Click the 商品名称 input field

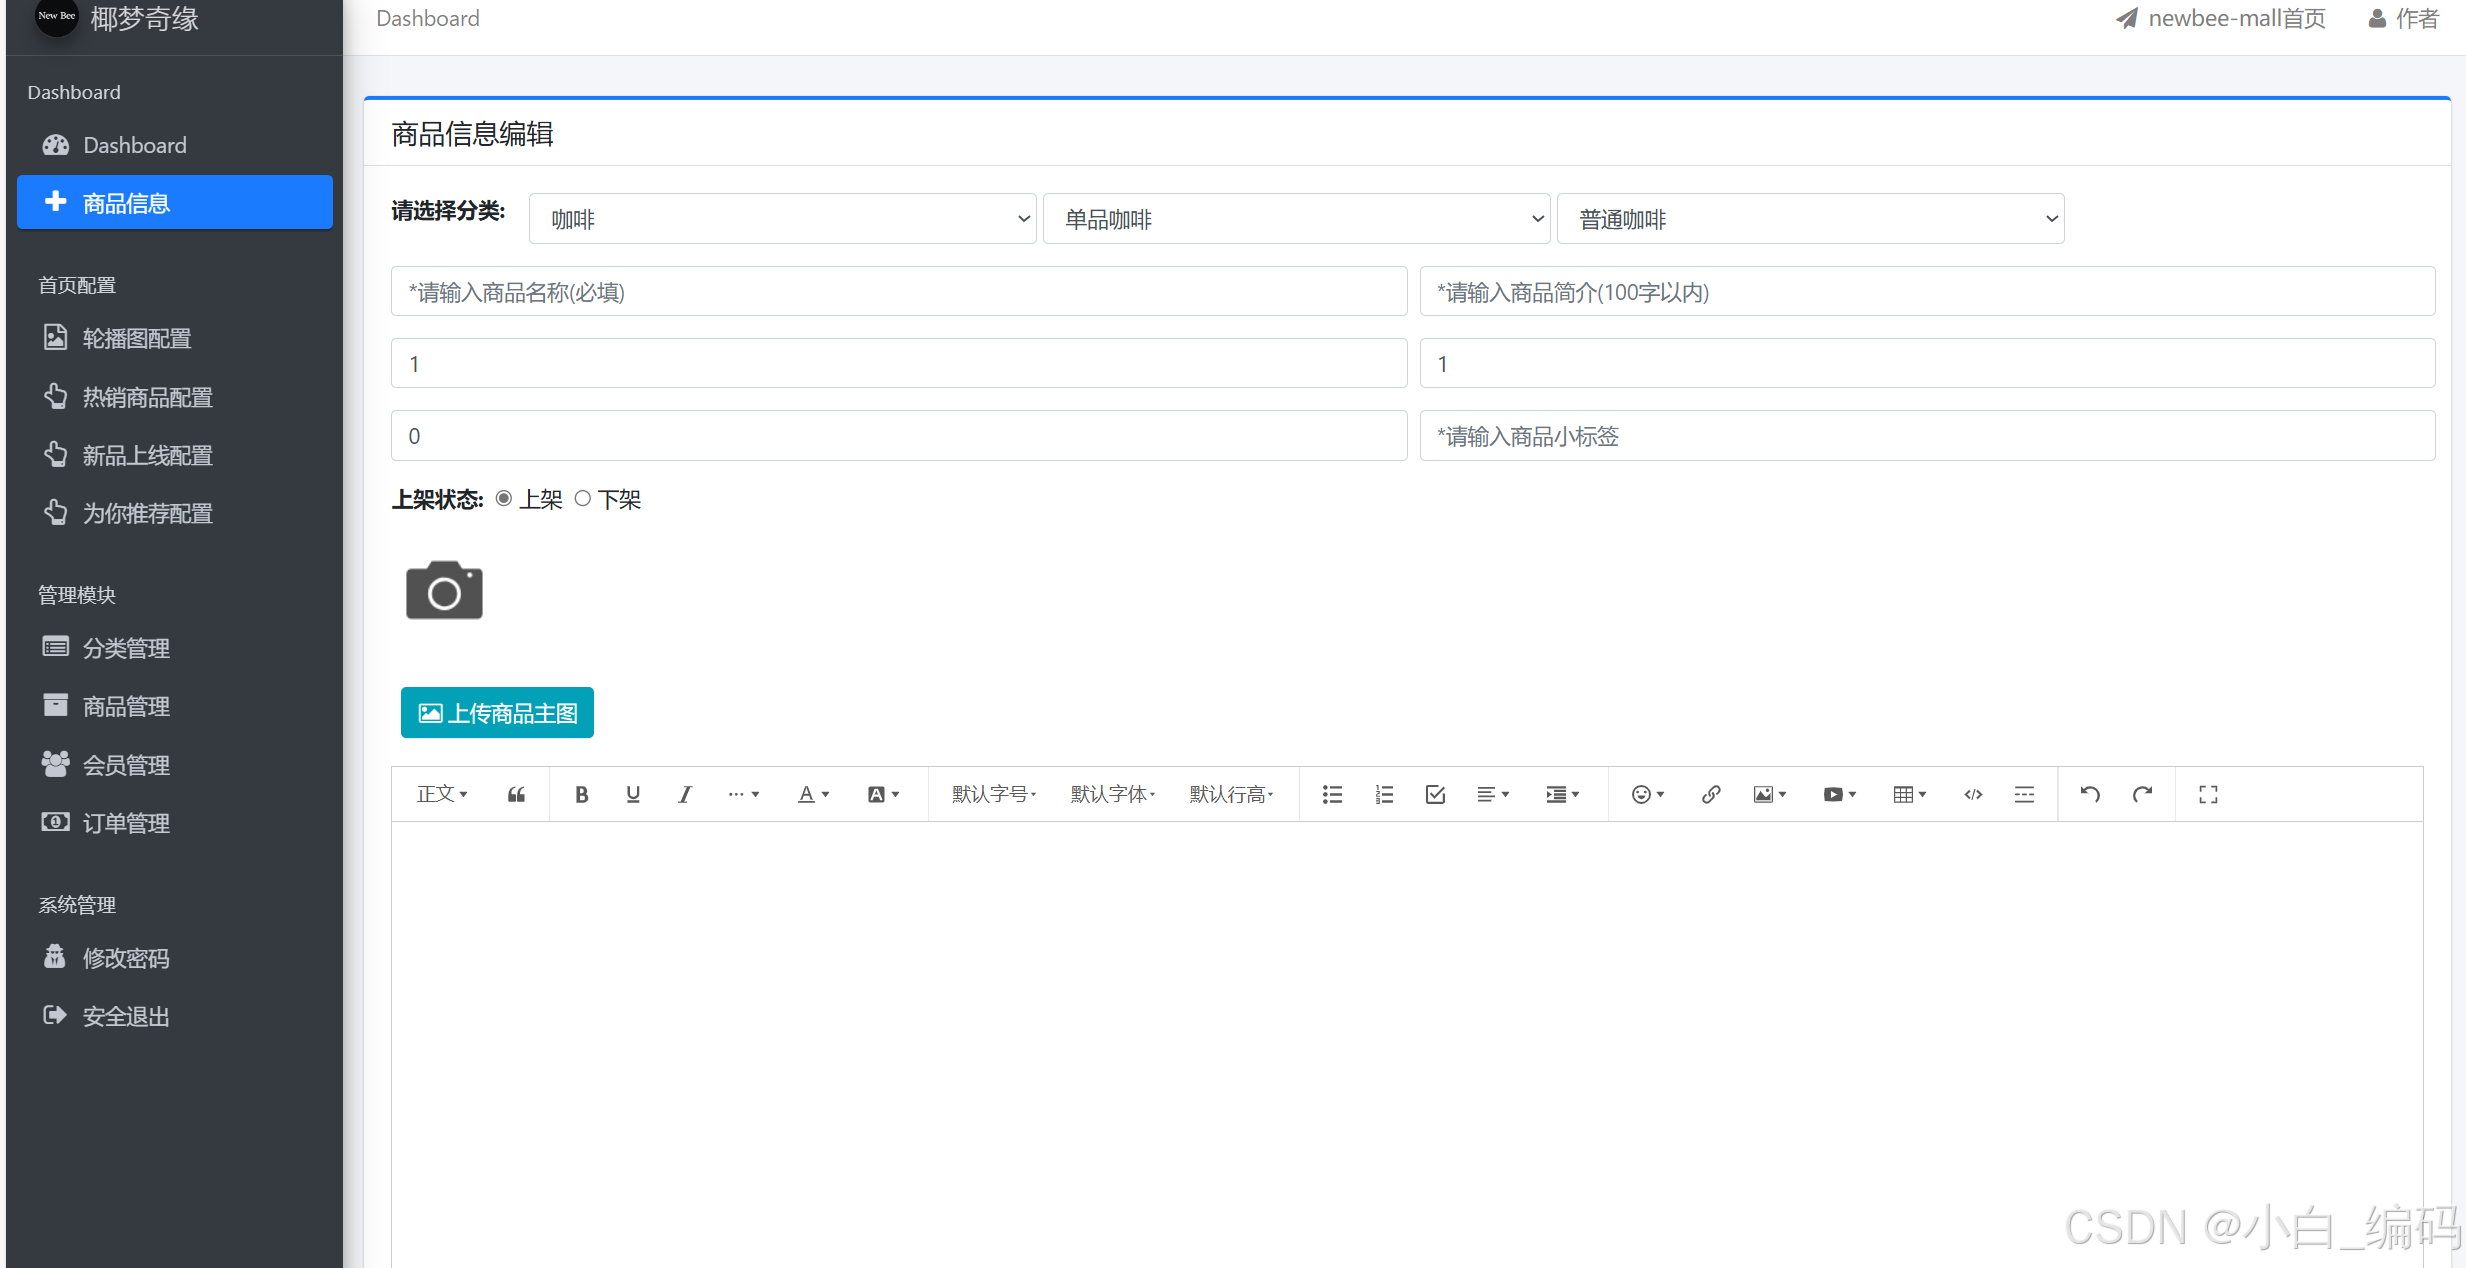[x=898, y=292]
